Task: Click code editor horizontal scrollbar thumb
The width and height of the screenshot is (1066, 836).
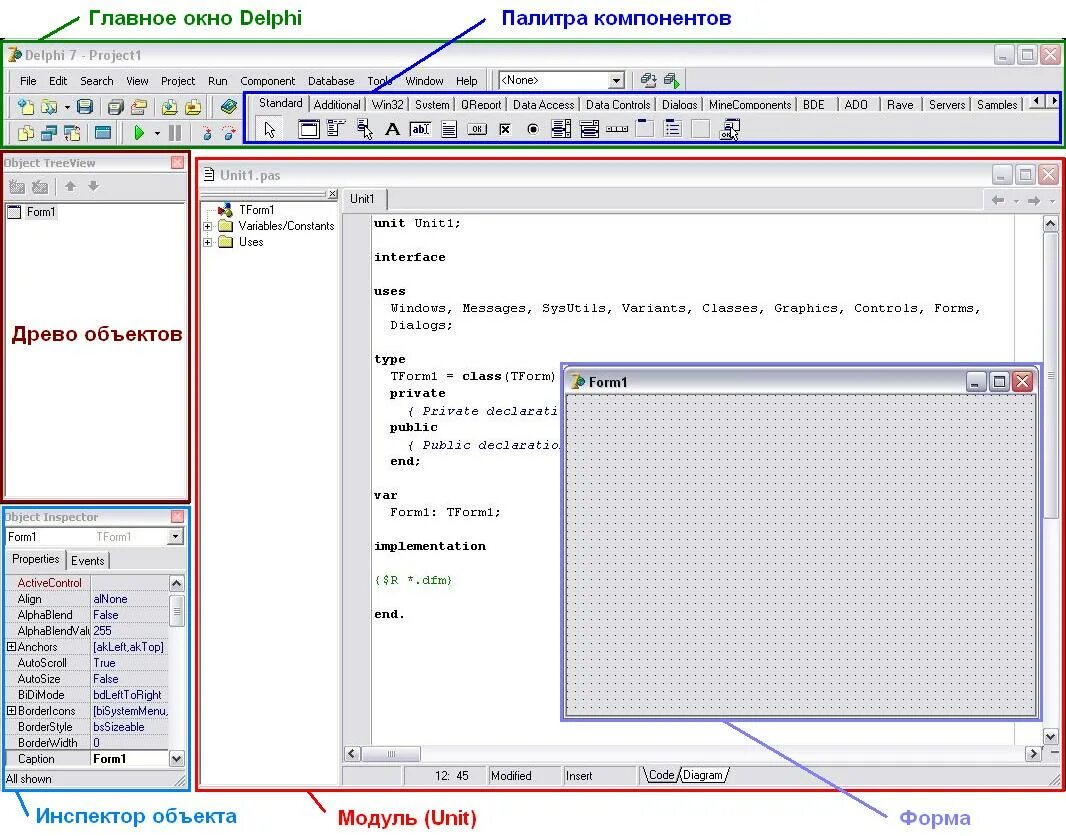Action: (x=391, y=753)
